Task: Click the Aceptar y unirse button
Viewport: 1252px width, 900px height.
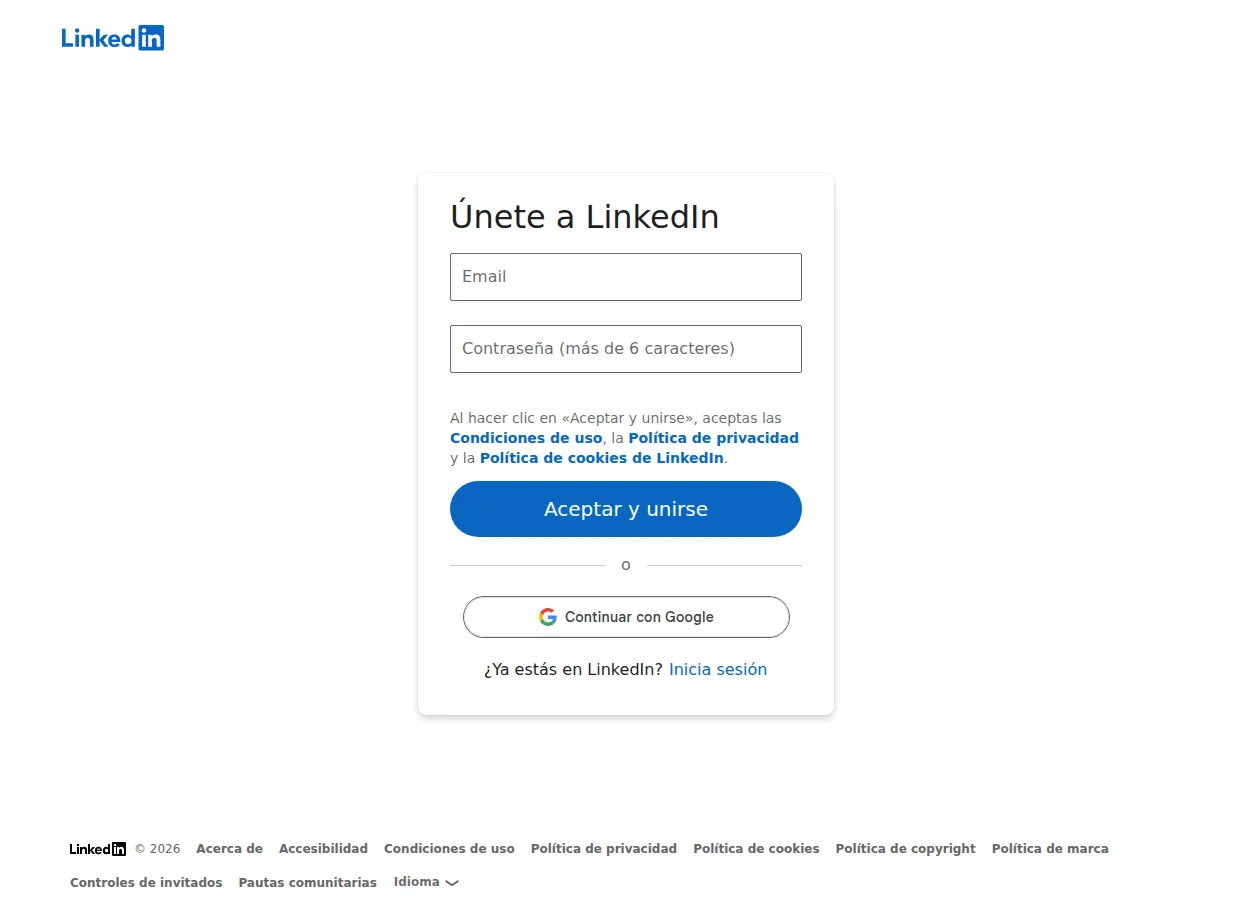Action: (x=626, y=509)
